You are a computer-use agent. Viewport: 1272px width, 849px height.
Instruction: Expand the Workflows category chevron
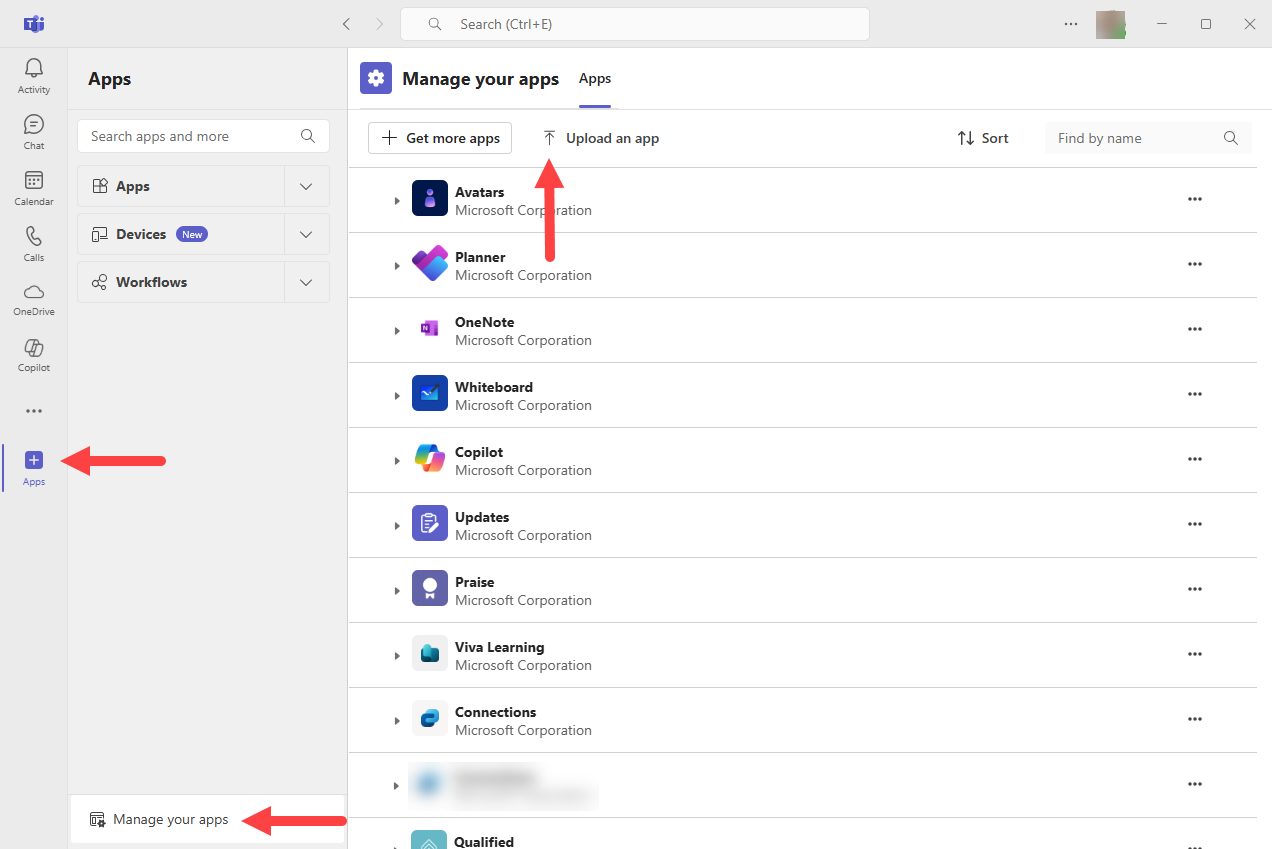[307, 282]
